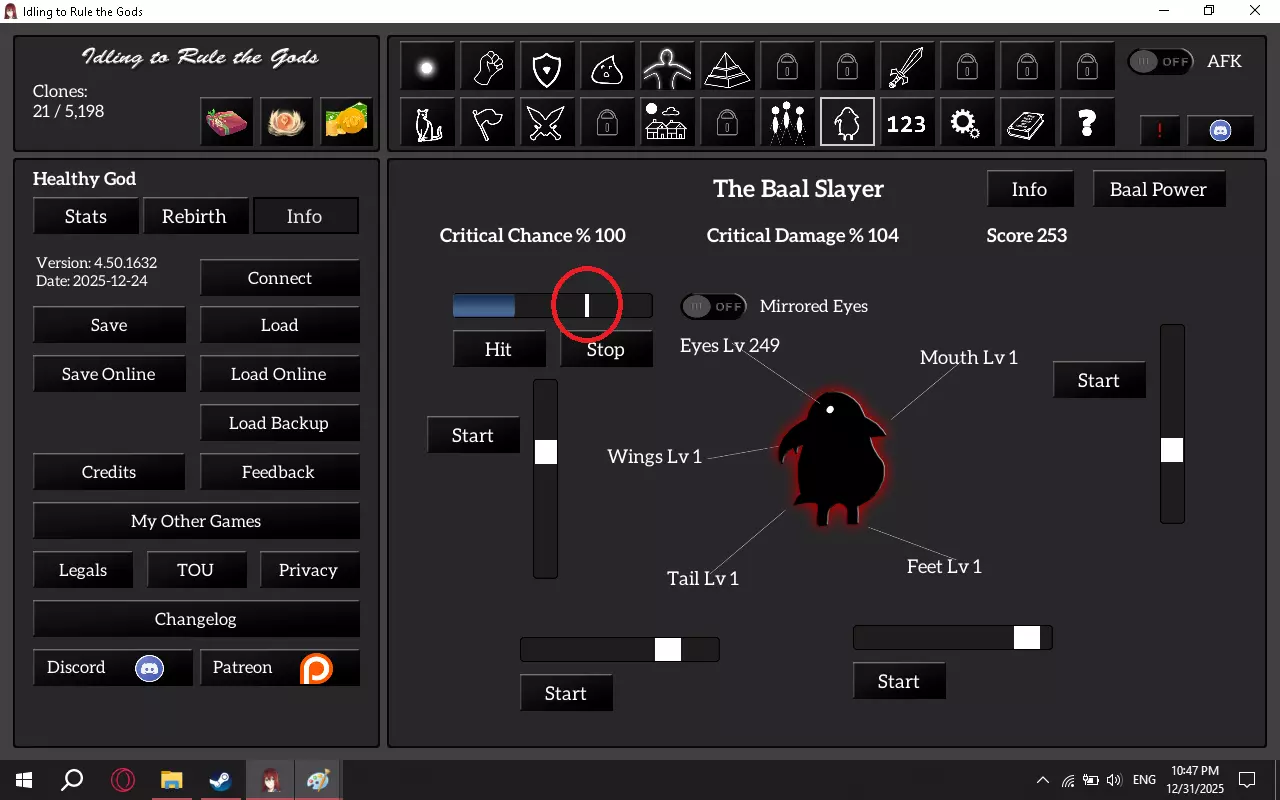1280x800 pixels.
Task: Toggle the AFK switch on
Action: click(x=1160, y=62)
